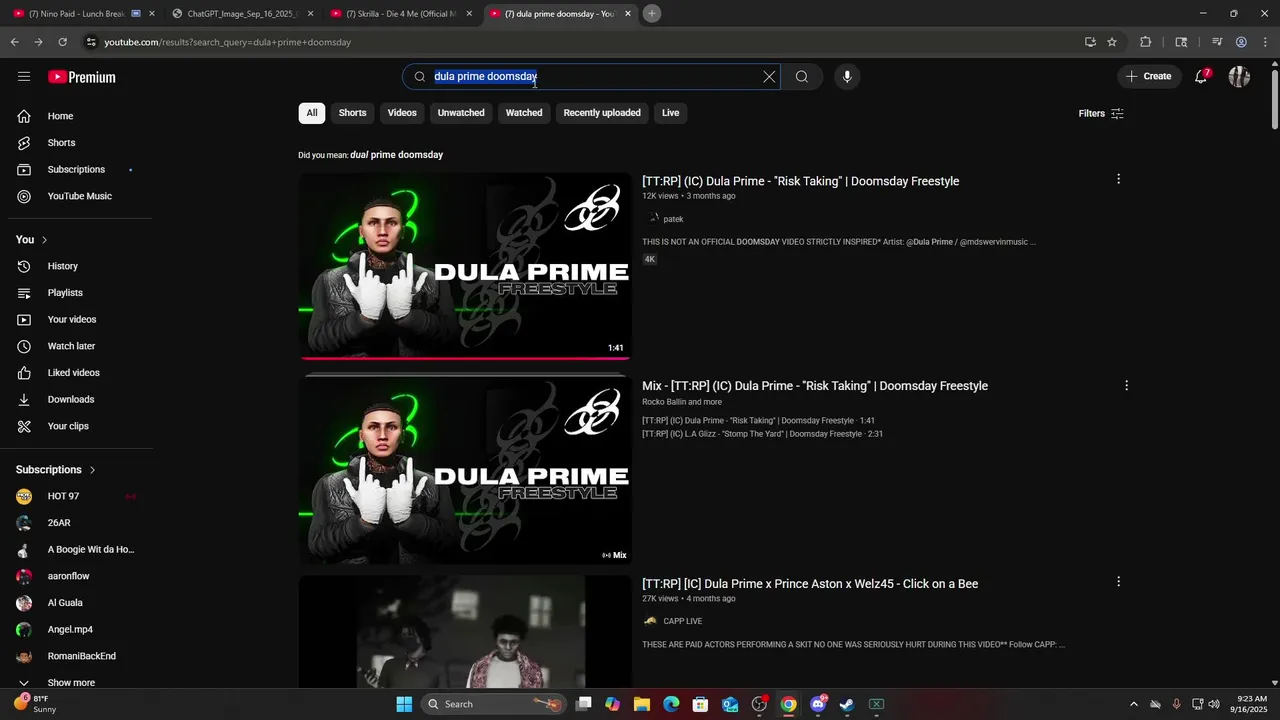Screen dimensions: 1280x720
Task: Open the Mix Risk Taking title
Action: pyautogui.click(x=815, y=386)
